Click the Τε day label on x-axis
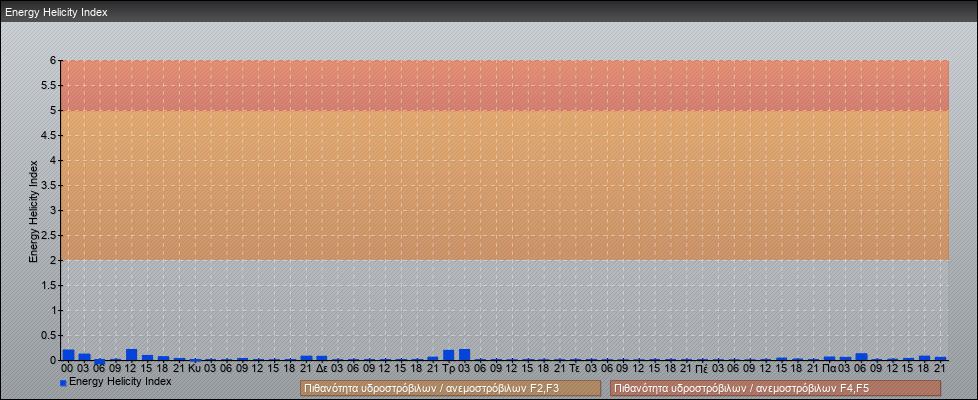Image resolution: width=978 pixels, height=400 pixels. coord(575,368)
